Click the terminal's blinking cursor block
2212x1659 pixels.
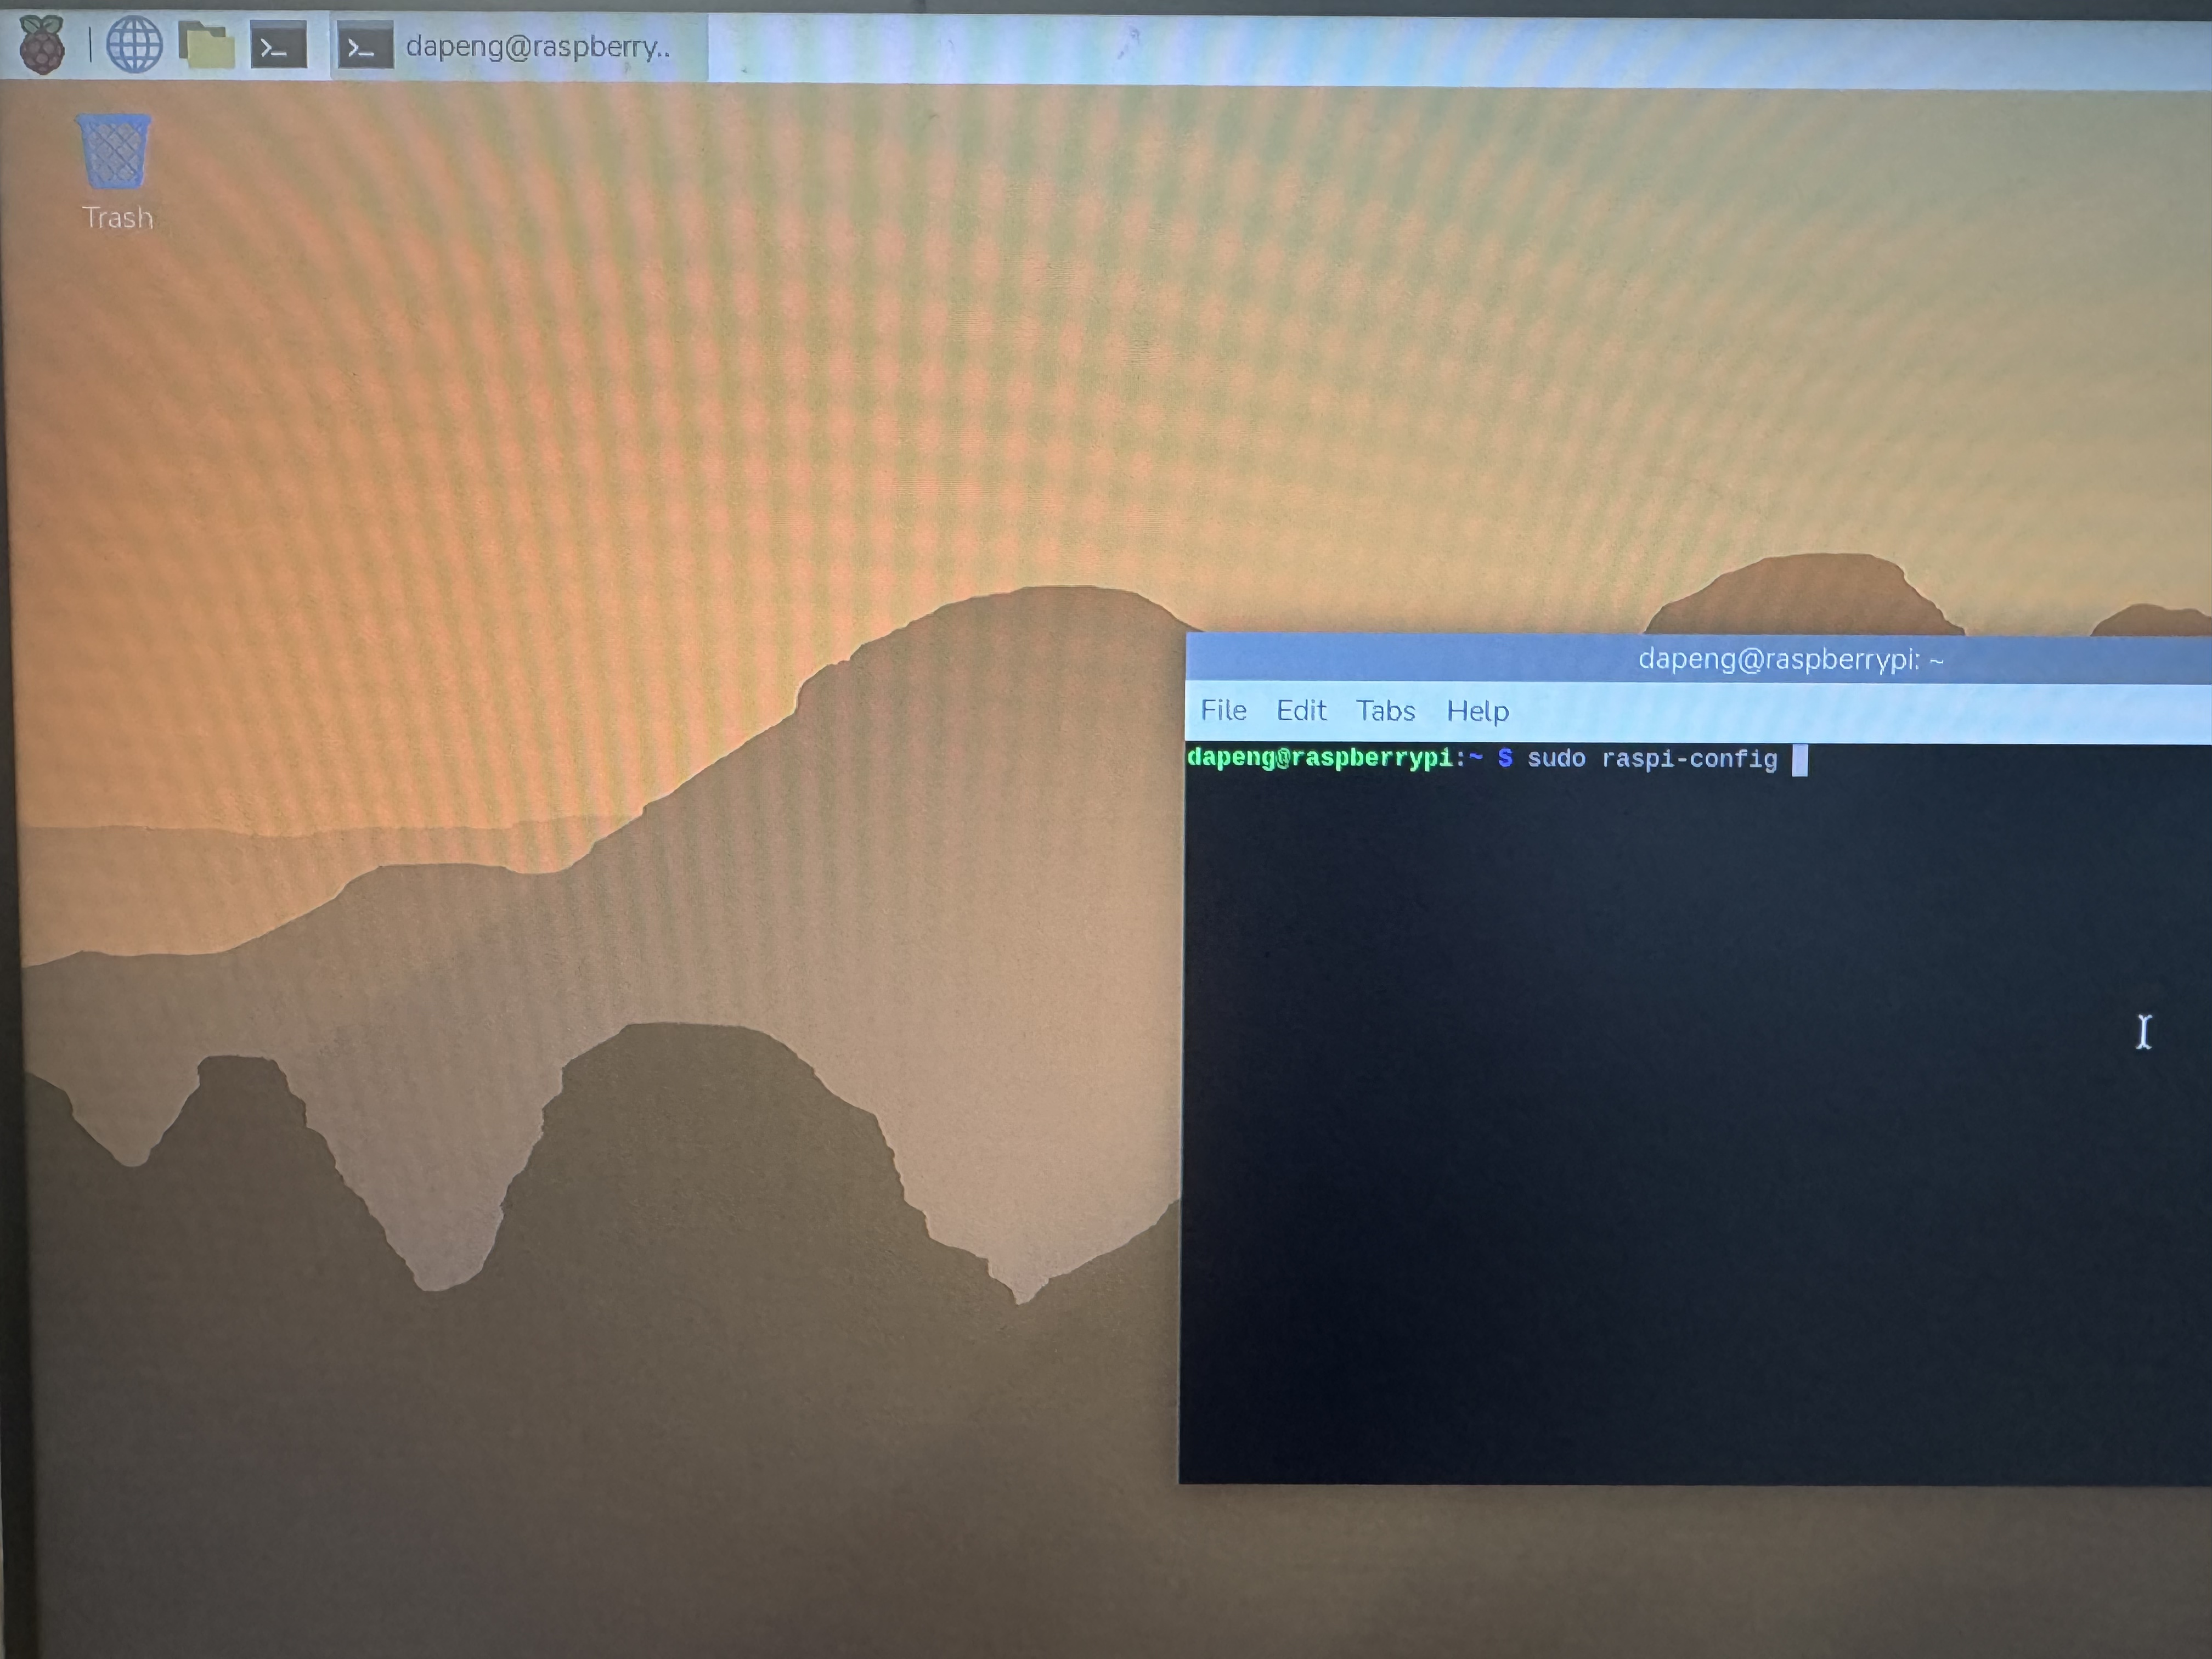click(1799, 760)
